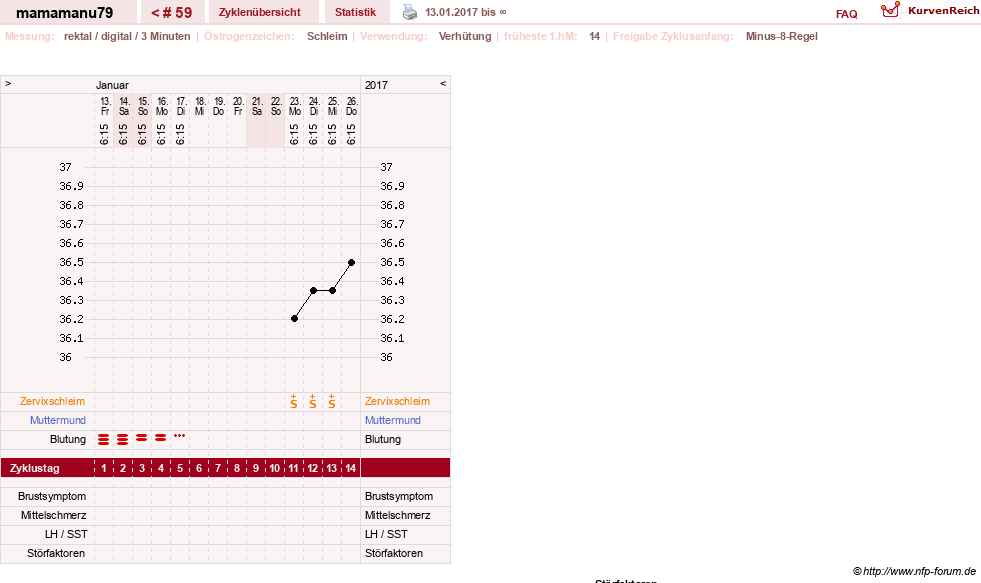Click the left Brustsymptom row label

tap(52, 496)
